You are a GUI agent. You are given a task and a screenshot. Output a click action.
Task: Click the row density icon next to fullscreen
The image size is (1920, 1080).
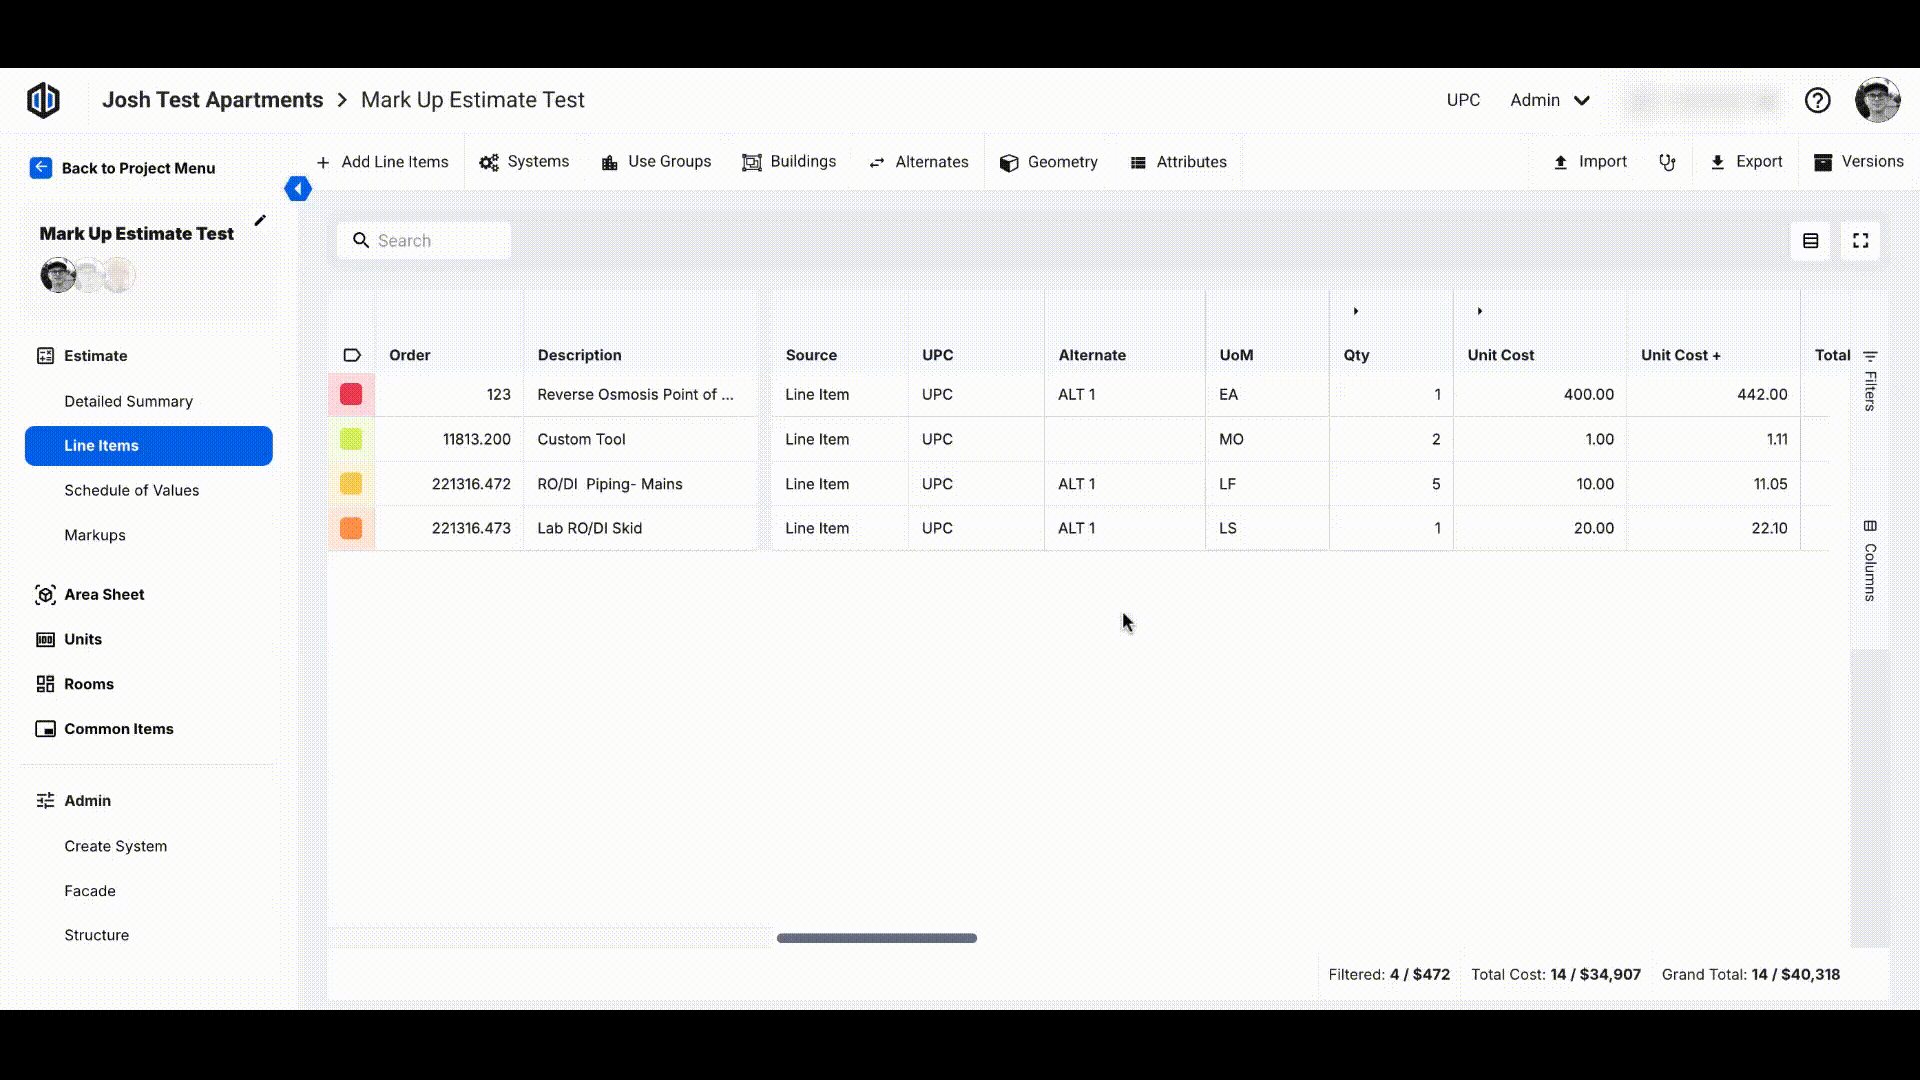(1810, 241)
